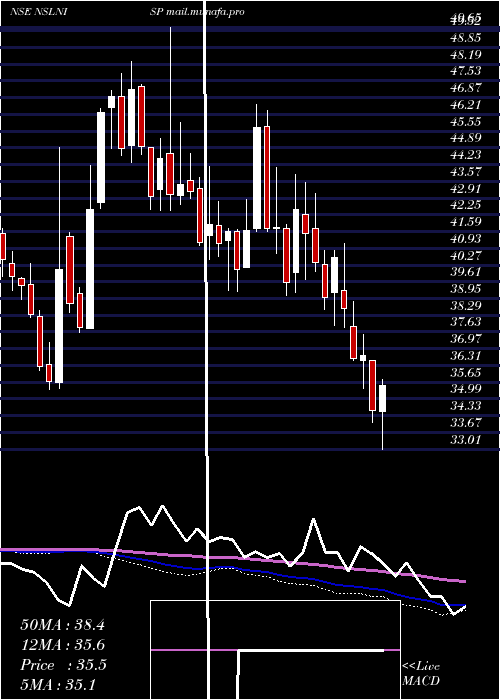
Task: Click the 36.97 price axis label
Action: [466, 339]
